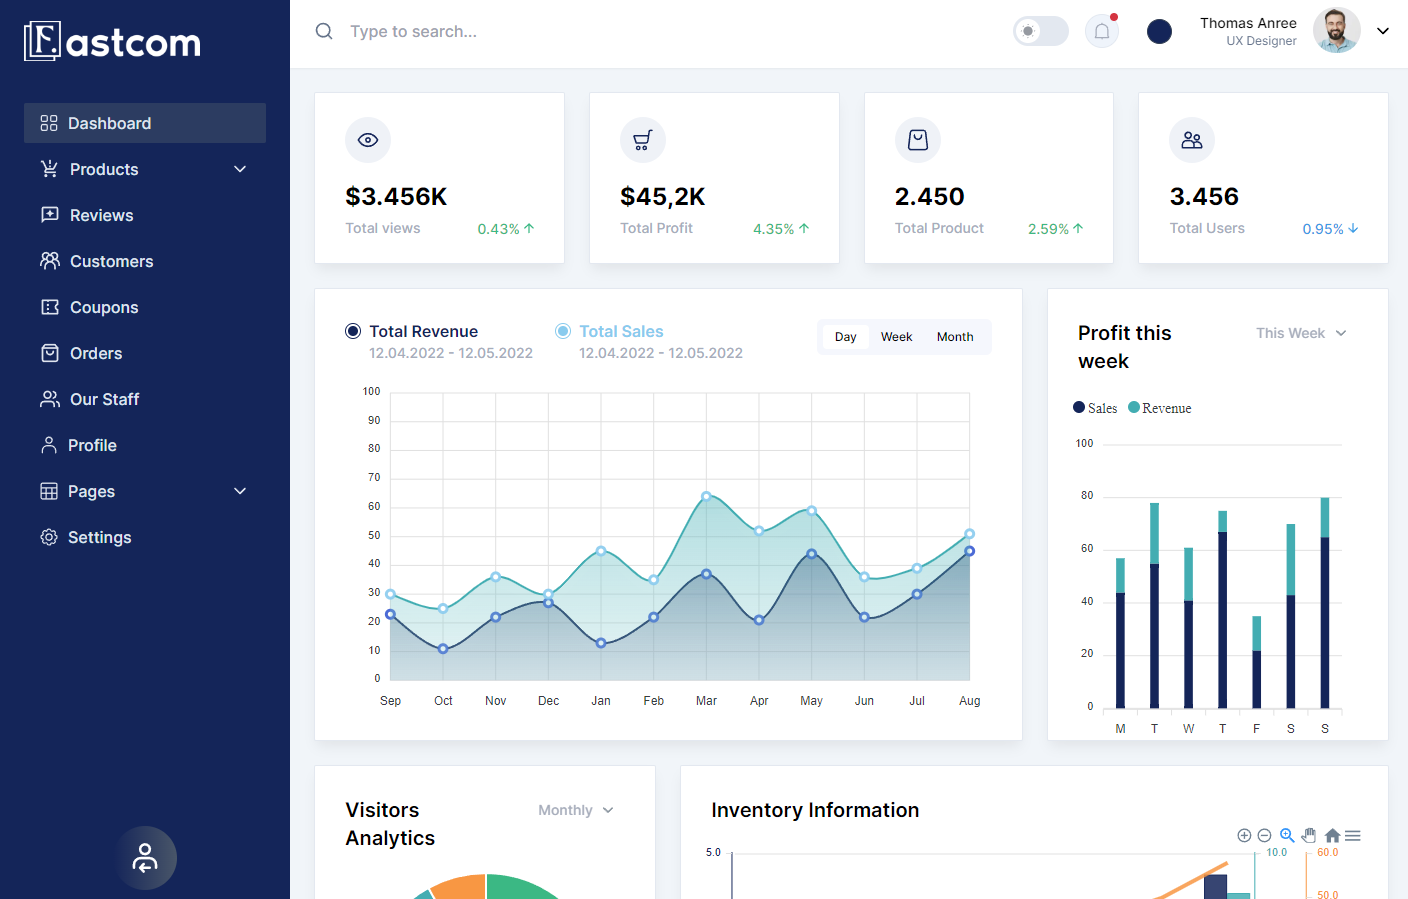The image size is (1408, 899).
Task: Open the Customers page in sidebar
Action: click(x=111, y=261)
